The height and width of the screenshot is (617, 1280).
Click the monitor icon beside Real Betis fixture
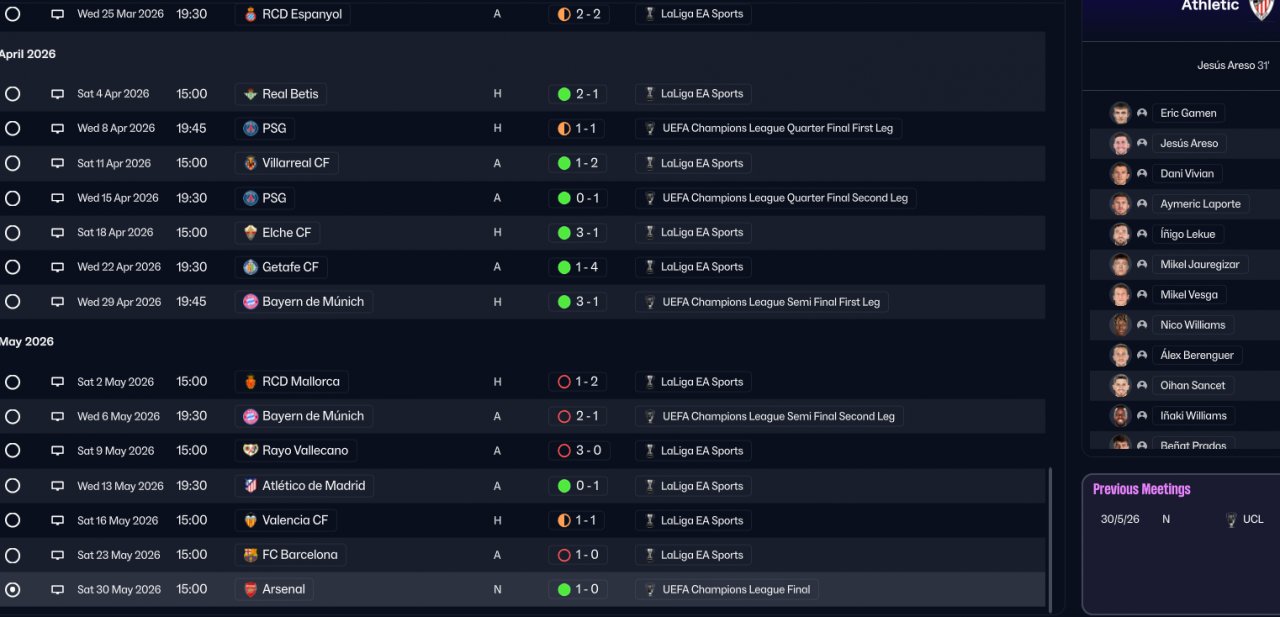57,94
